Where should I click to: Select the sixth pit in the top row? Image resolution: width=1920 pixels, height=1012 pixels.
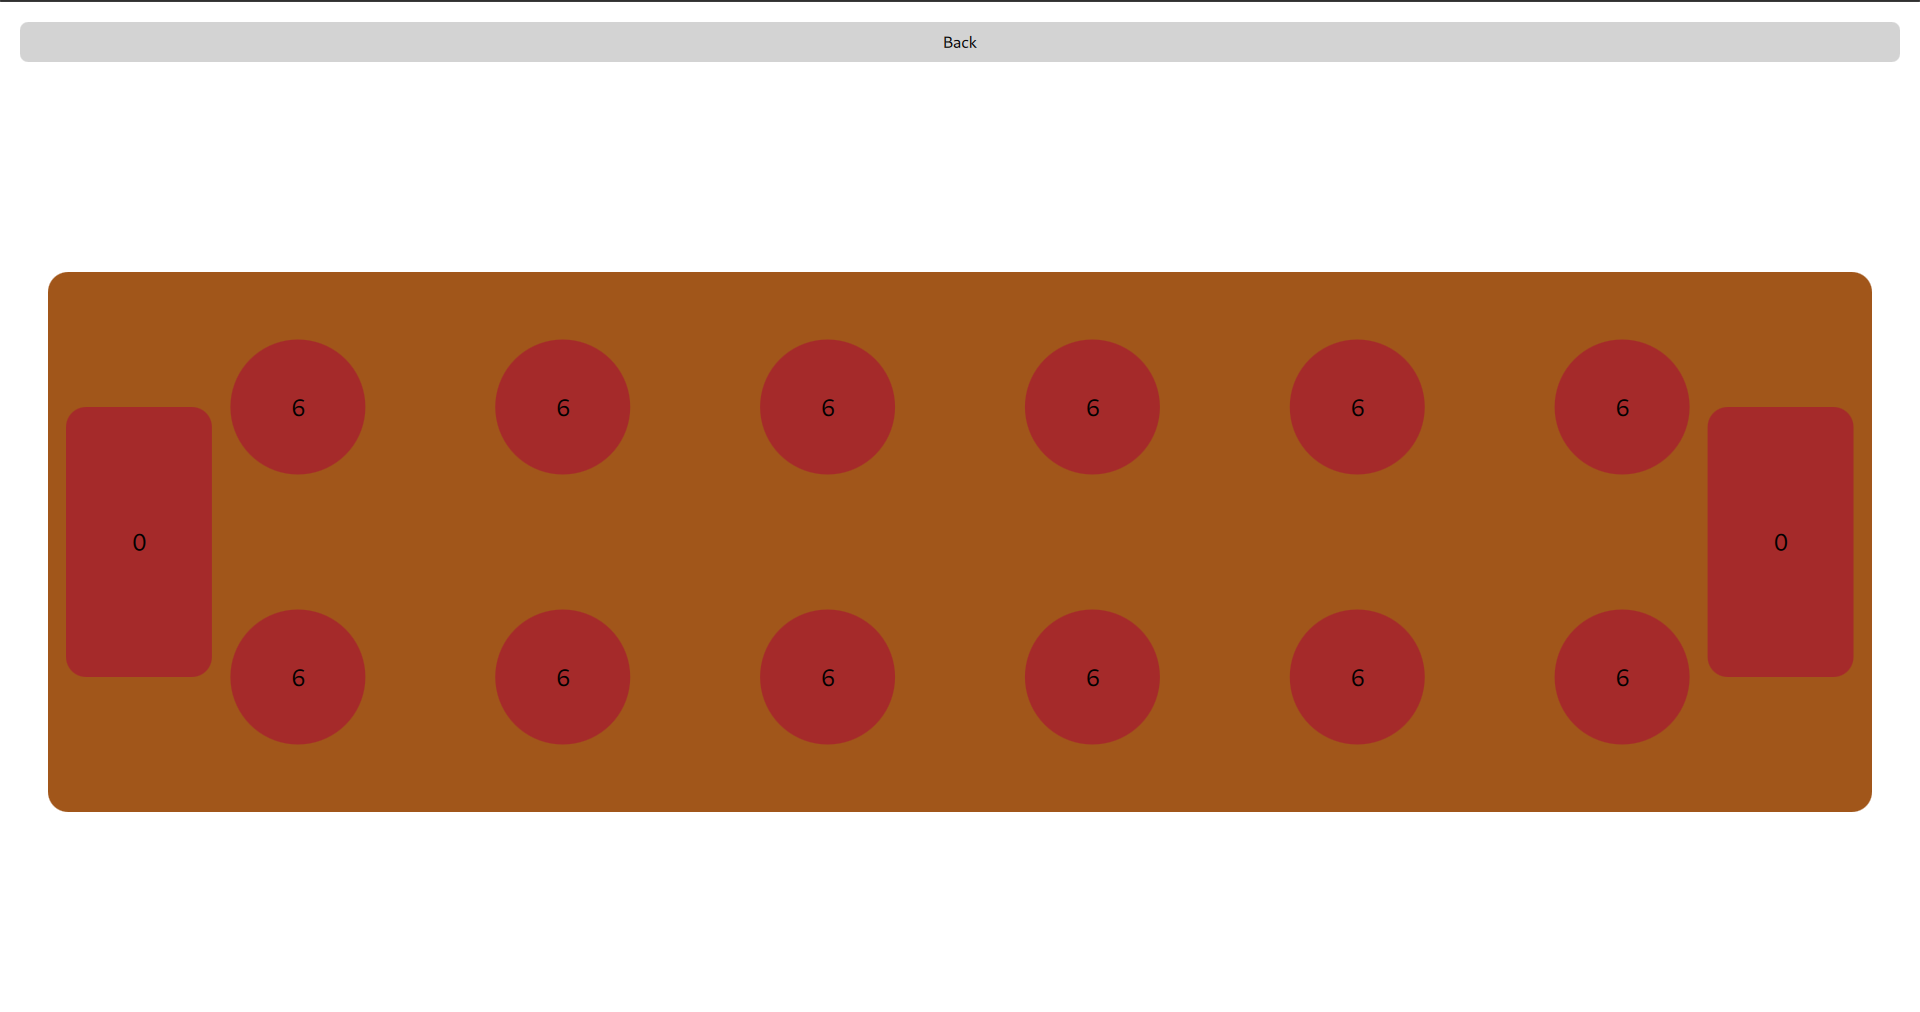pos(1622,407)
